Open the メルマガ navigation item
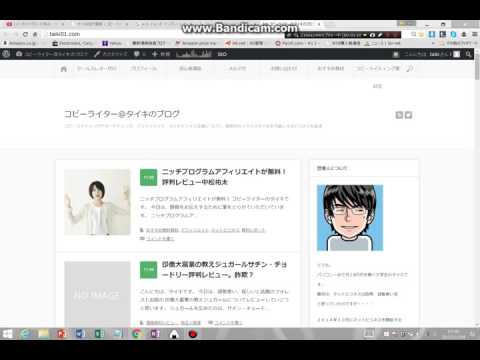This screenshot has height=360, width=480. (x=237, y=68)
